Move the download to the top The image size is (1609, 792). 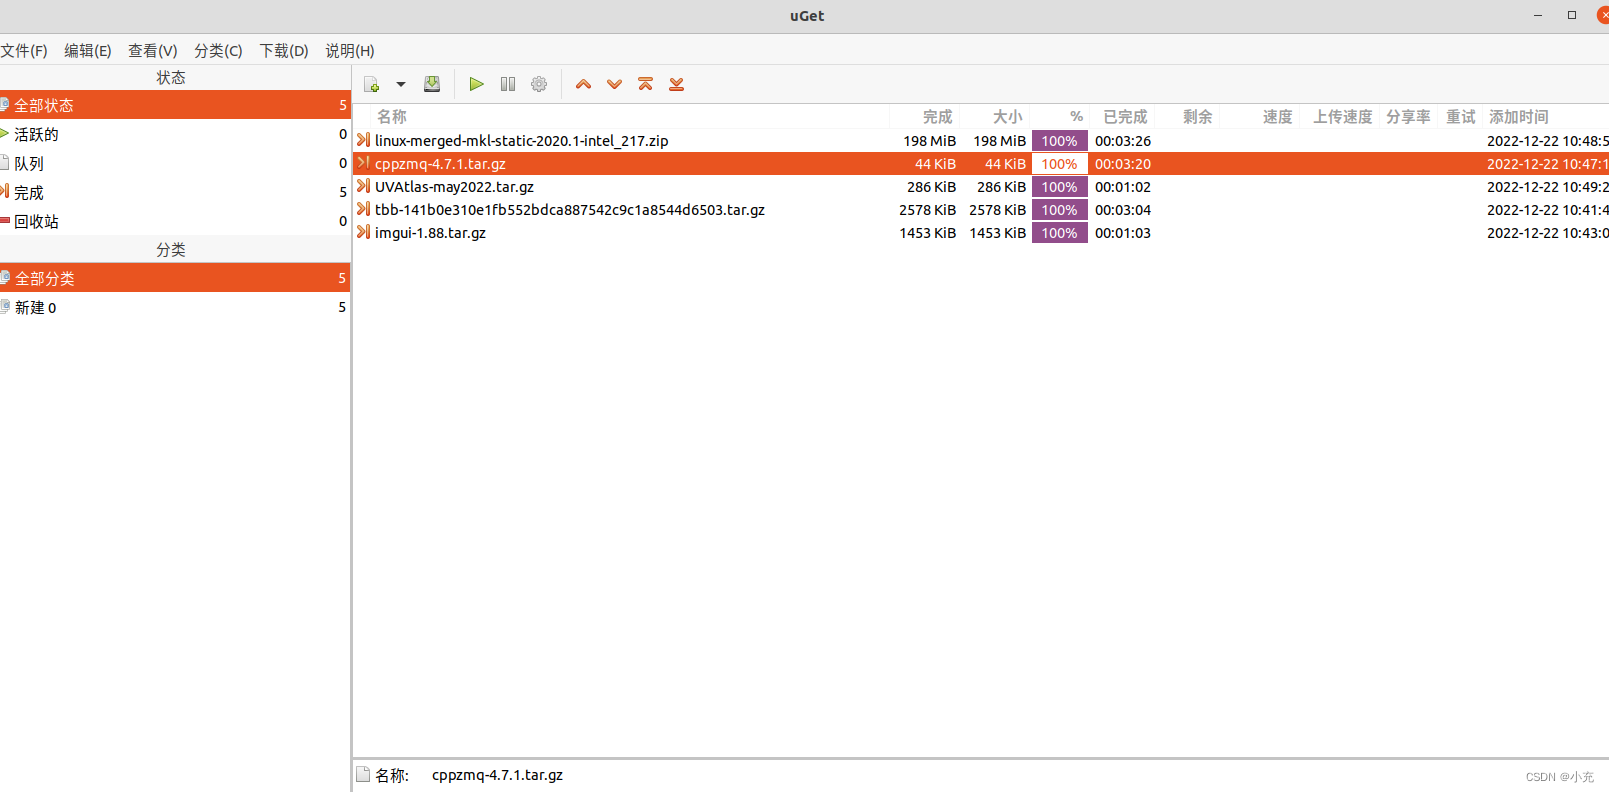coord(646,84)
